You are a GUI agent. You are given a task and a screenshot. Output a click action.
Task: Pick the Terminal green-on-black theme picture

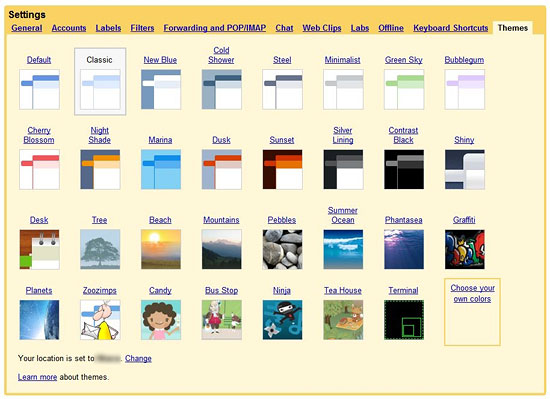click(x=404, y=320)
